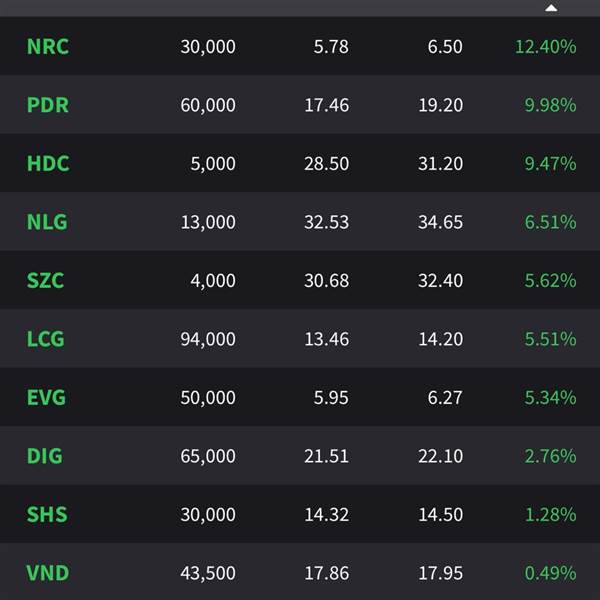The image size is (600, 600).
Task: Click the LCG ticker symbol
Action: [45, 339]
